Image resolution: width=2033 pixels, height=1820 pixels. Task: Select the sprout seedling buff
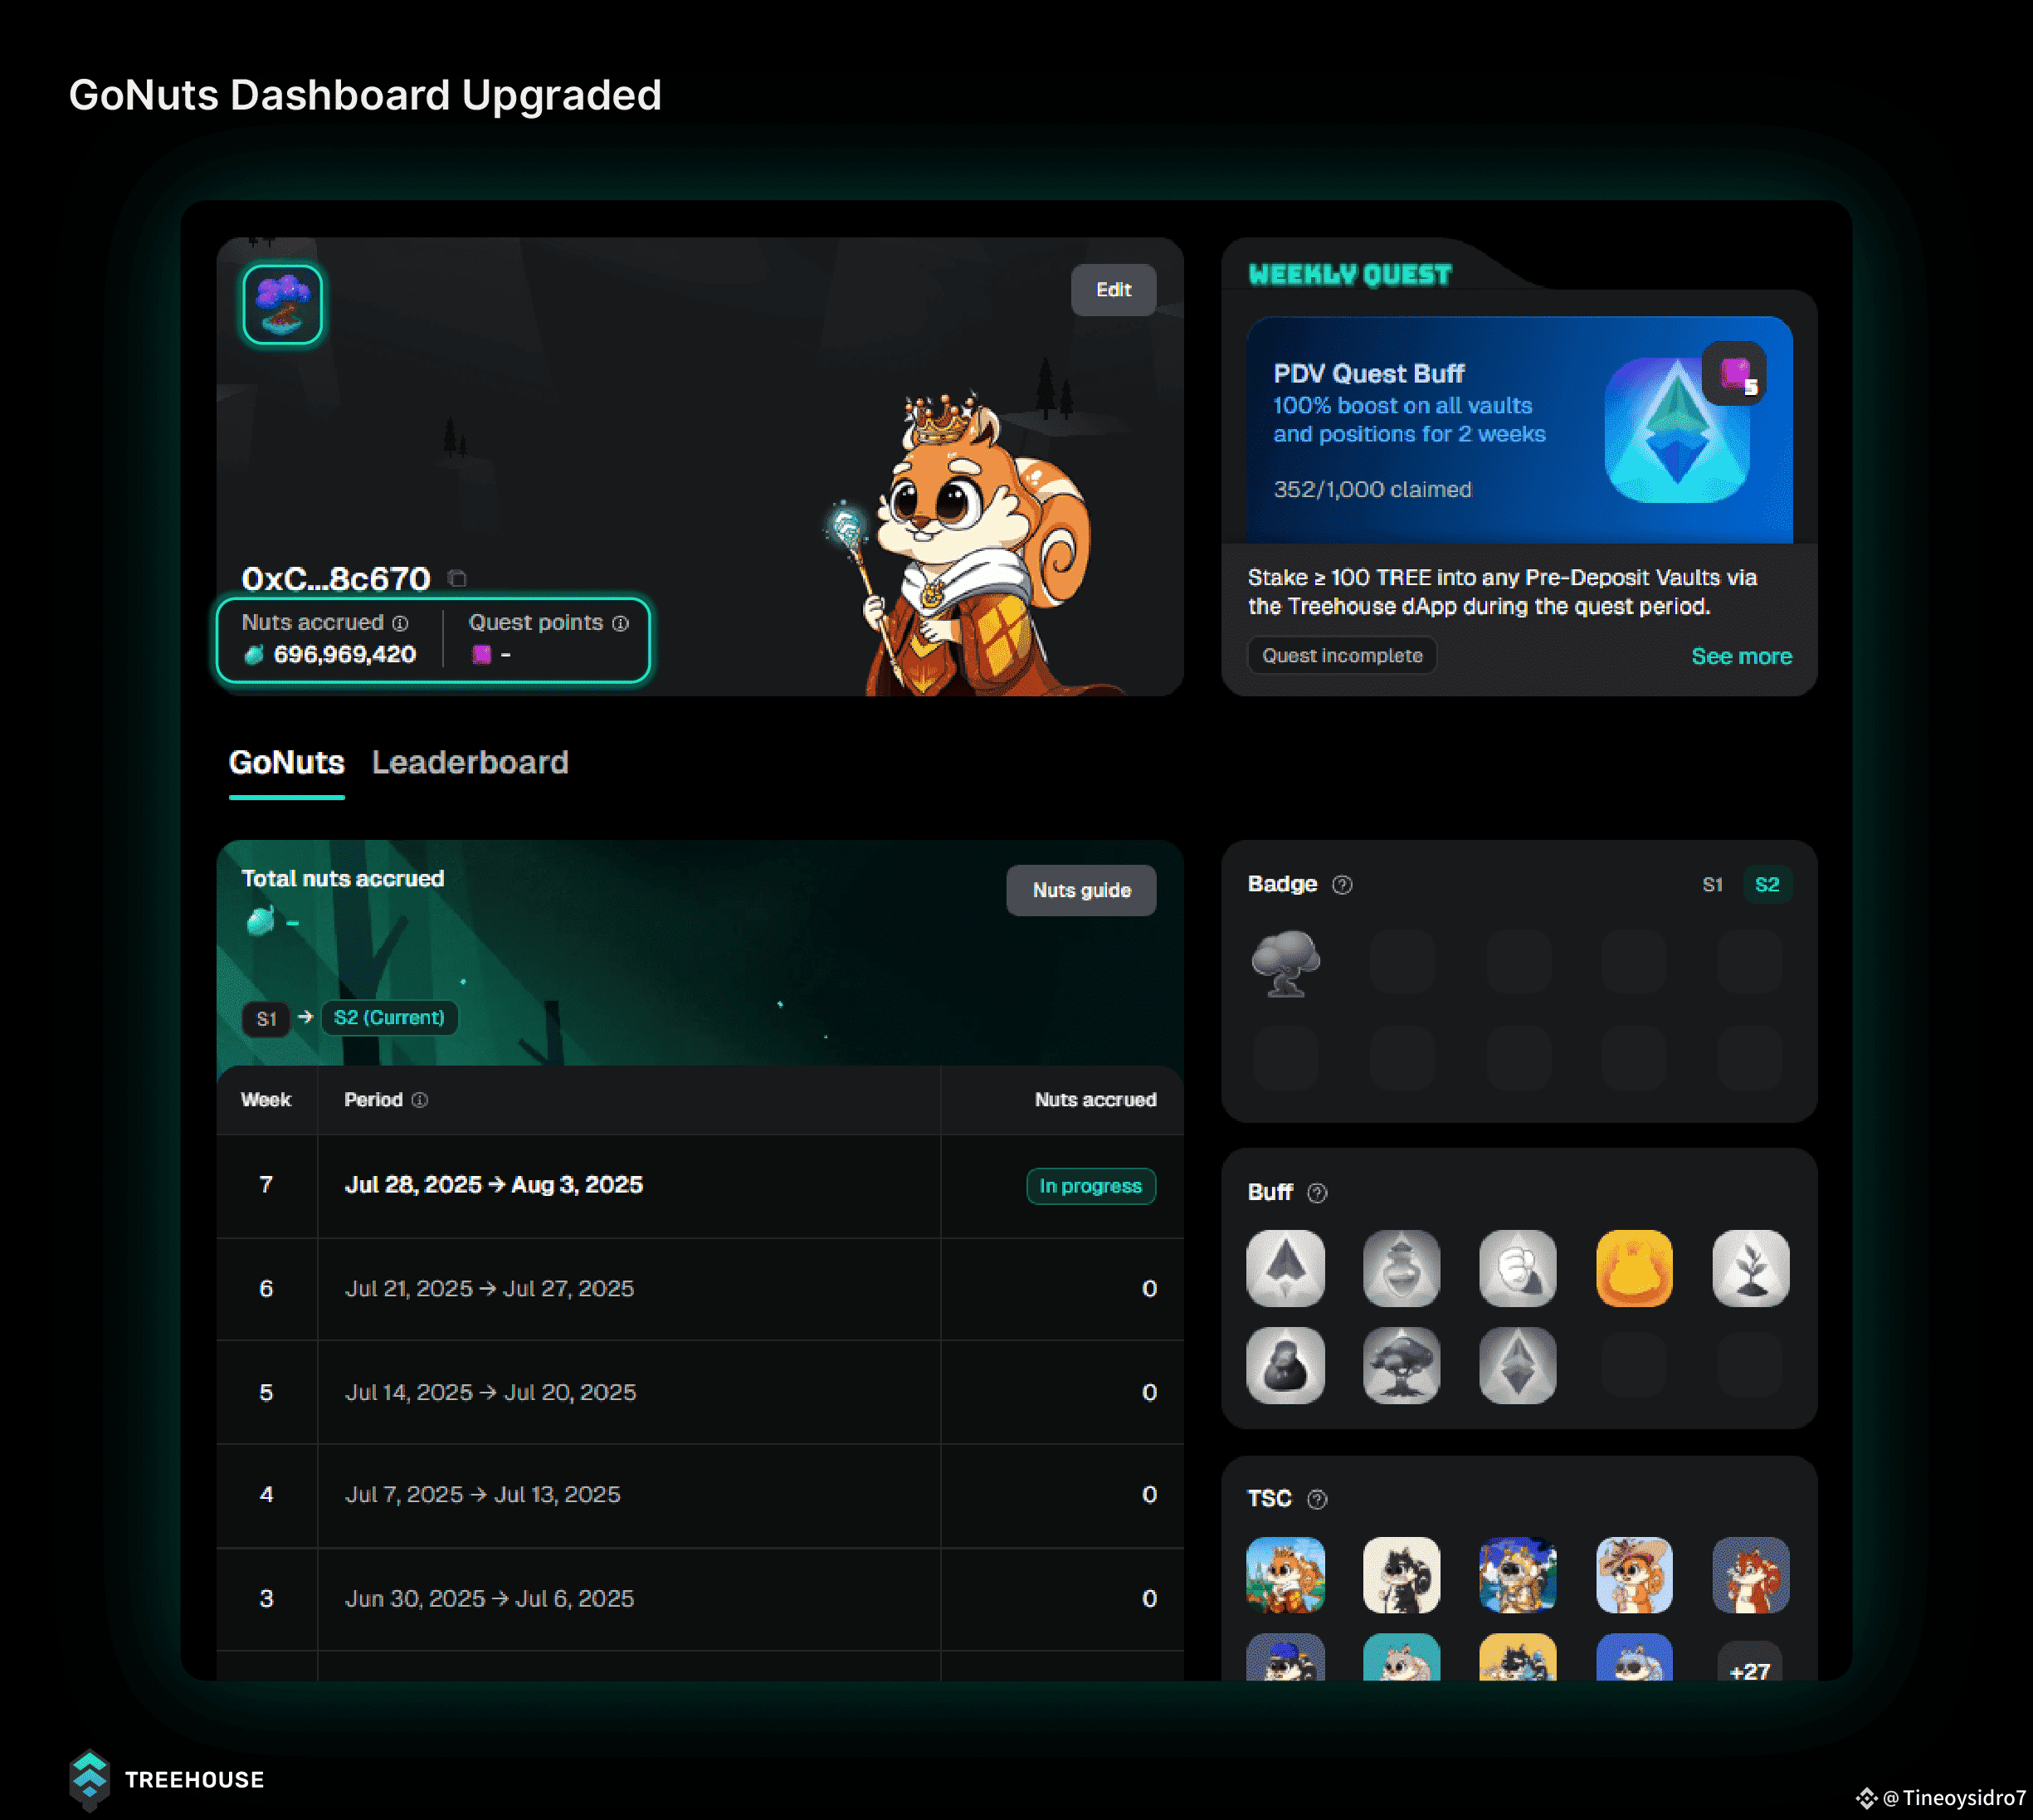point(1750,1268)
